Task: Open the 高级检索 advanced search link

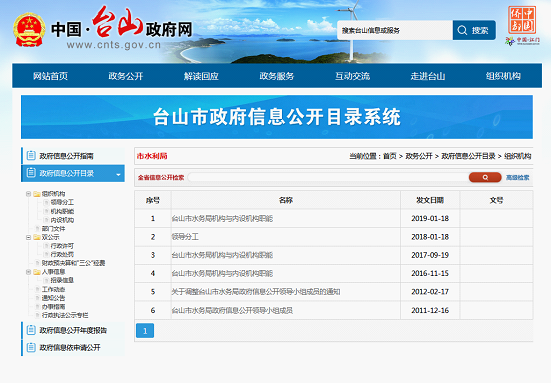Action: click(518, 177)
